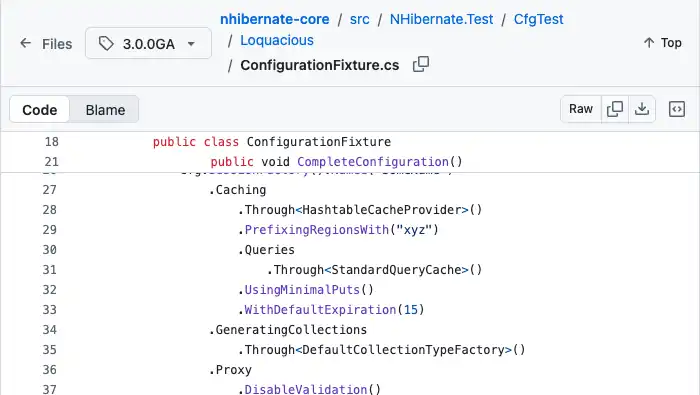This screenshot has width=700, height=395.
Task: Click the tag icon in branch selector
Action: pyautogui.click(x=106, y=44)
